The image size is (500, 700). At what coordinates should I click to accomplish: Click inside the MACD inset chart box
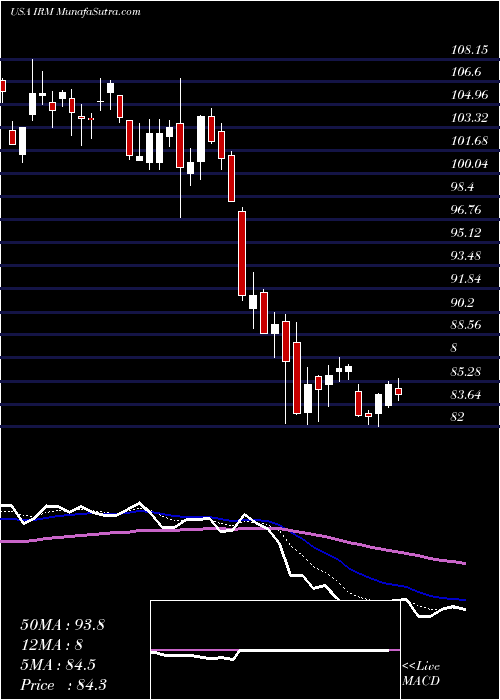coord(275,650)
